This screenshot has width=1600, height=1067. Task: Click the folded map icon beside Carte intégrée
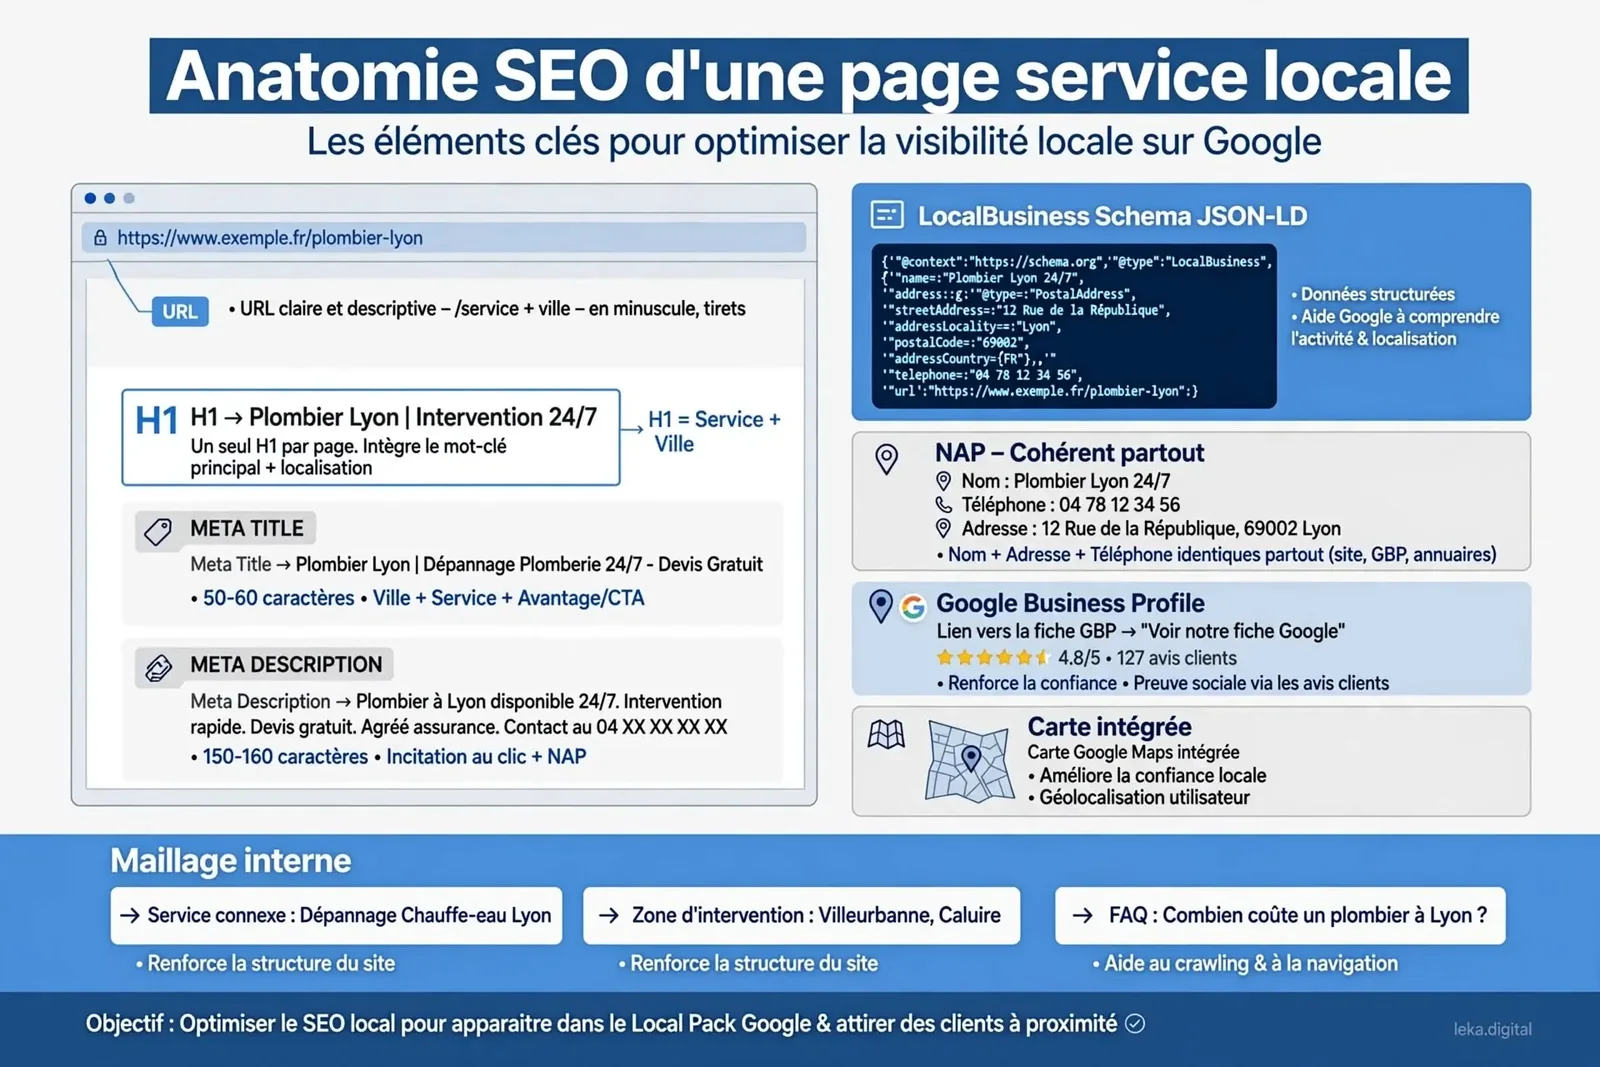(886, 735)
